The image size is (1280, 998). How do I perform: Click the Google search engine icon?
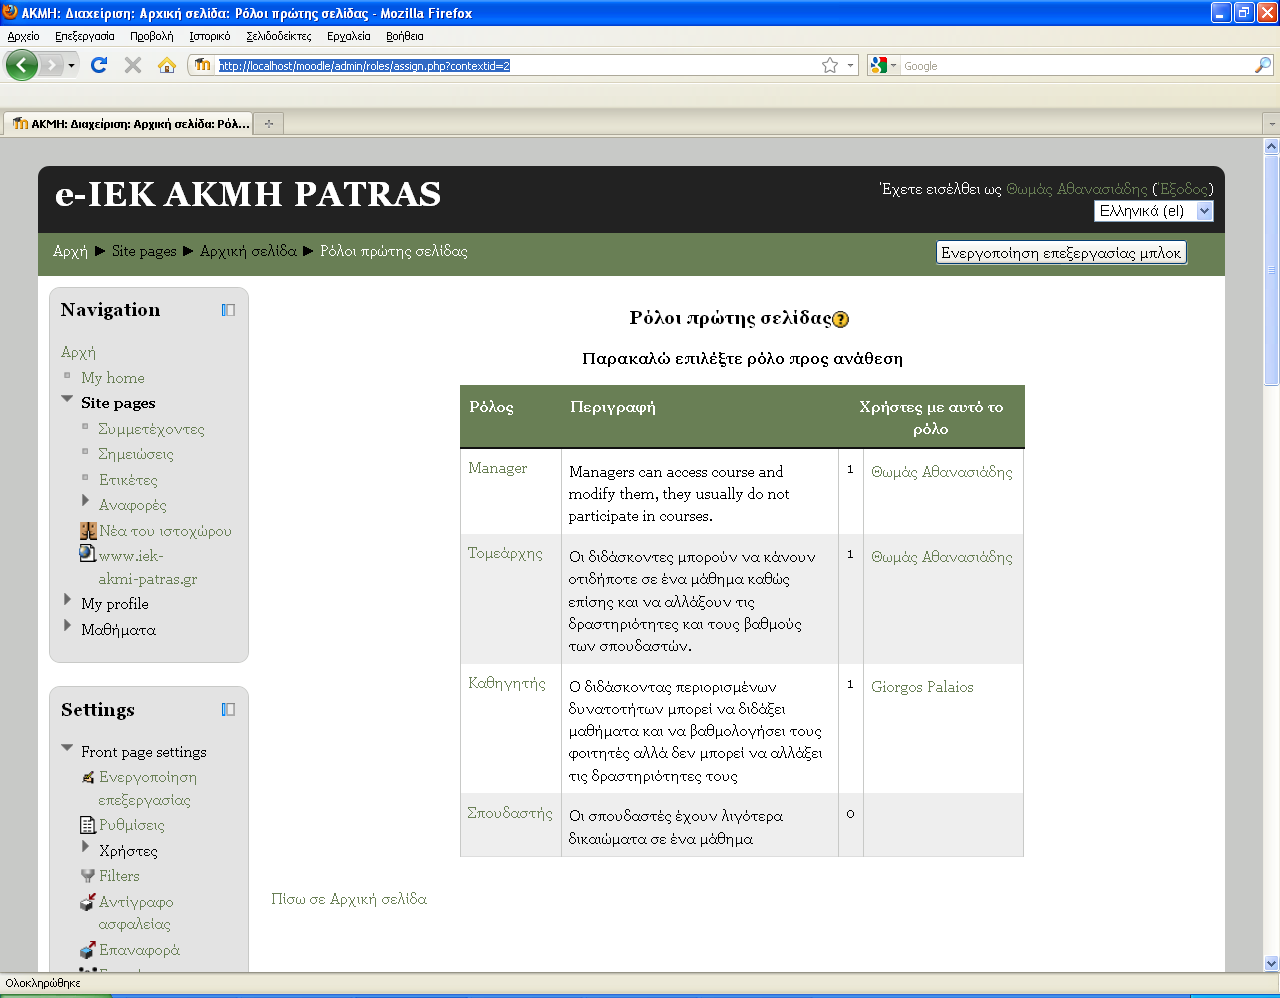(879, 65)
